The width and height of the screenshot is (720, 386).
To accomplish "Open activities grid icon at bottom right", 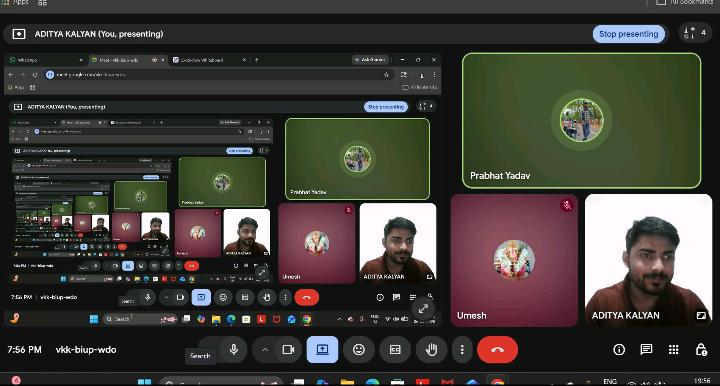I will [x=674, y=350].
